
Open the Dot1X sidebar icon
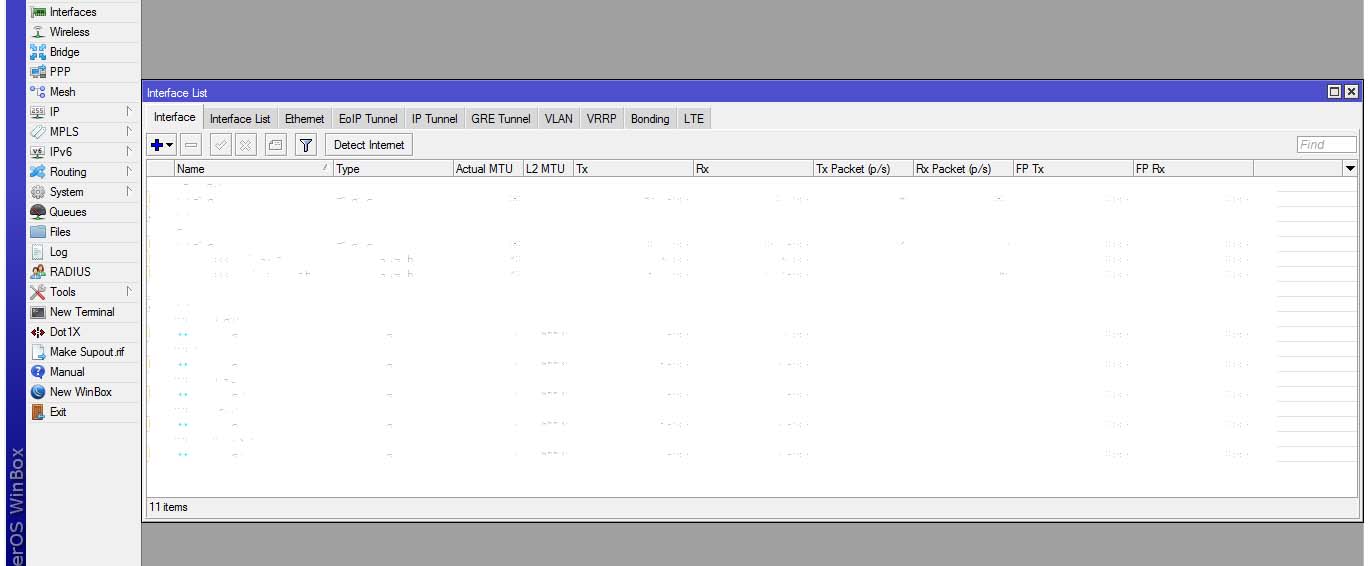pos(38,332)
